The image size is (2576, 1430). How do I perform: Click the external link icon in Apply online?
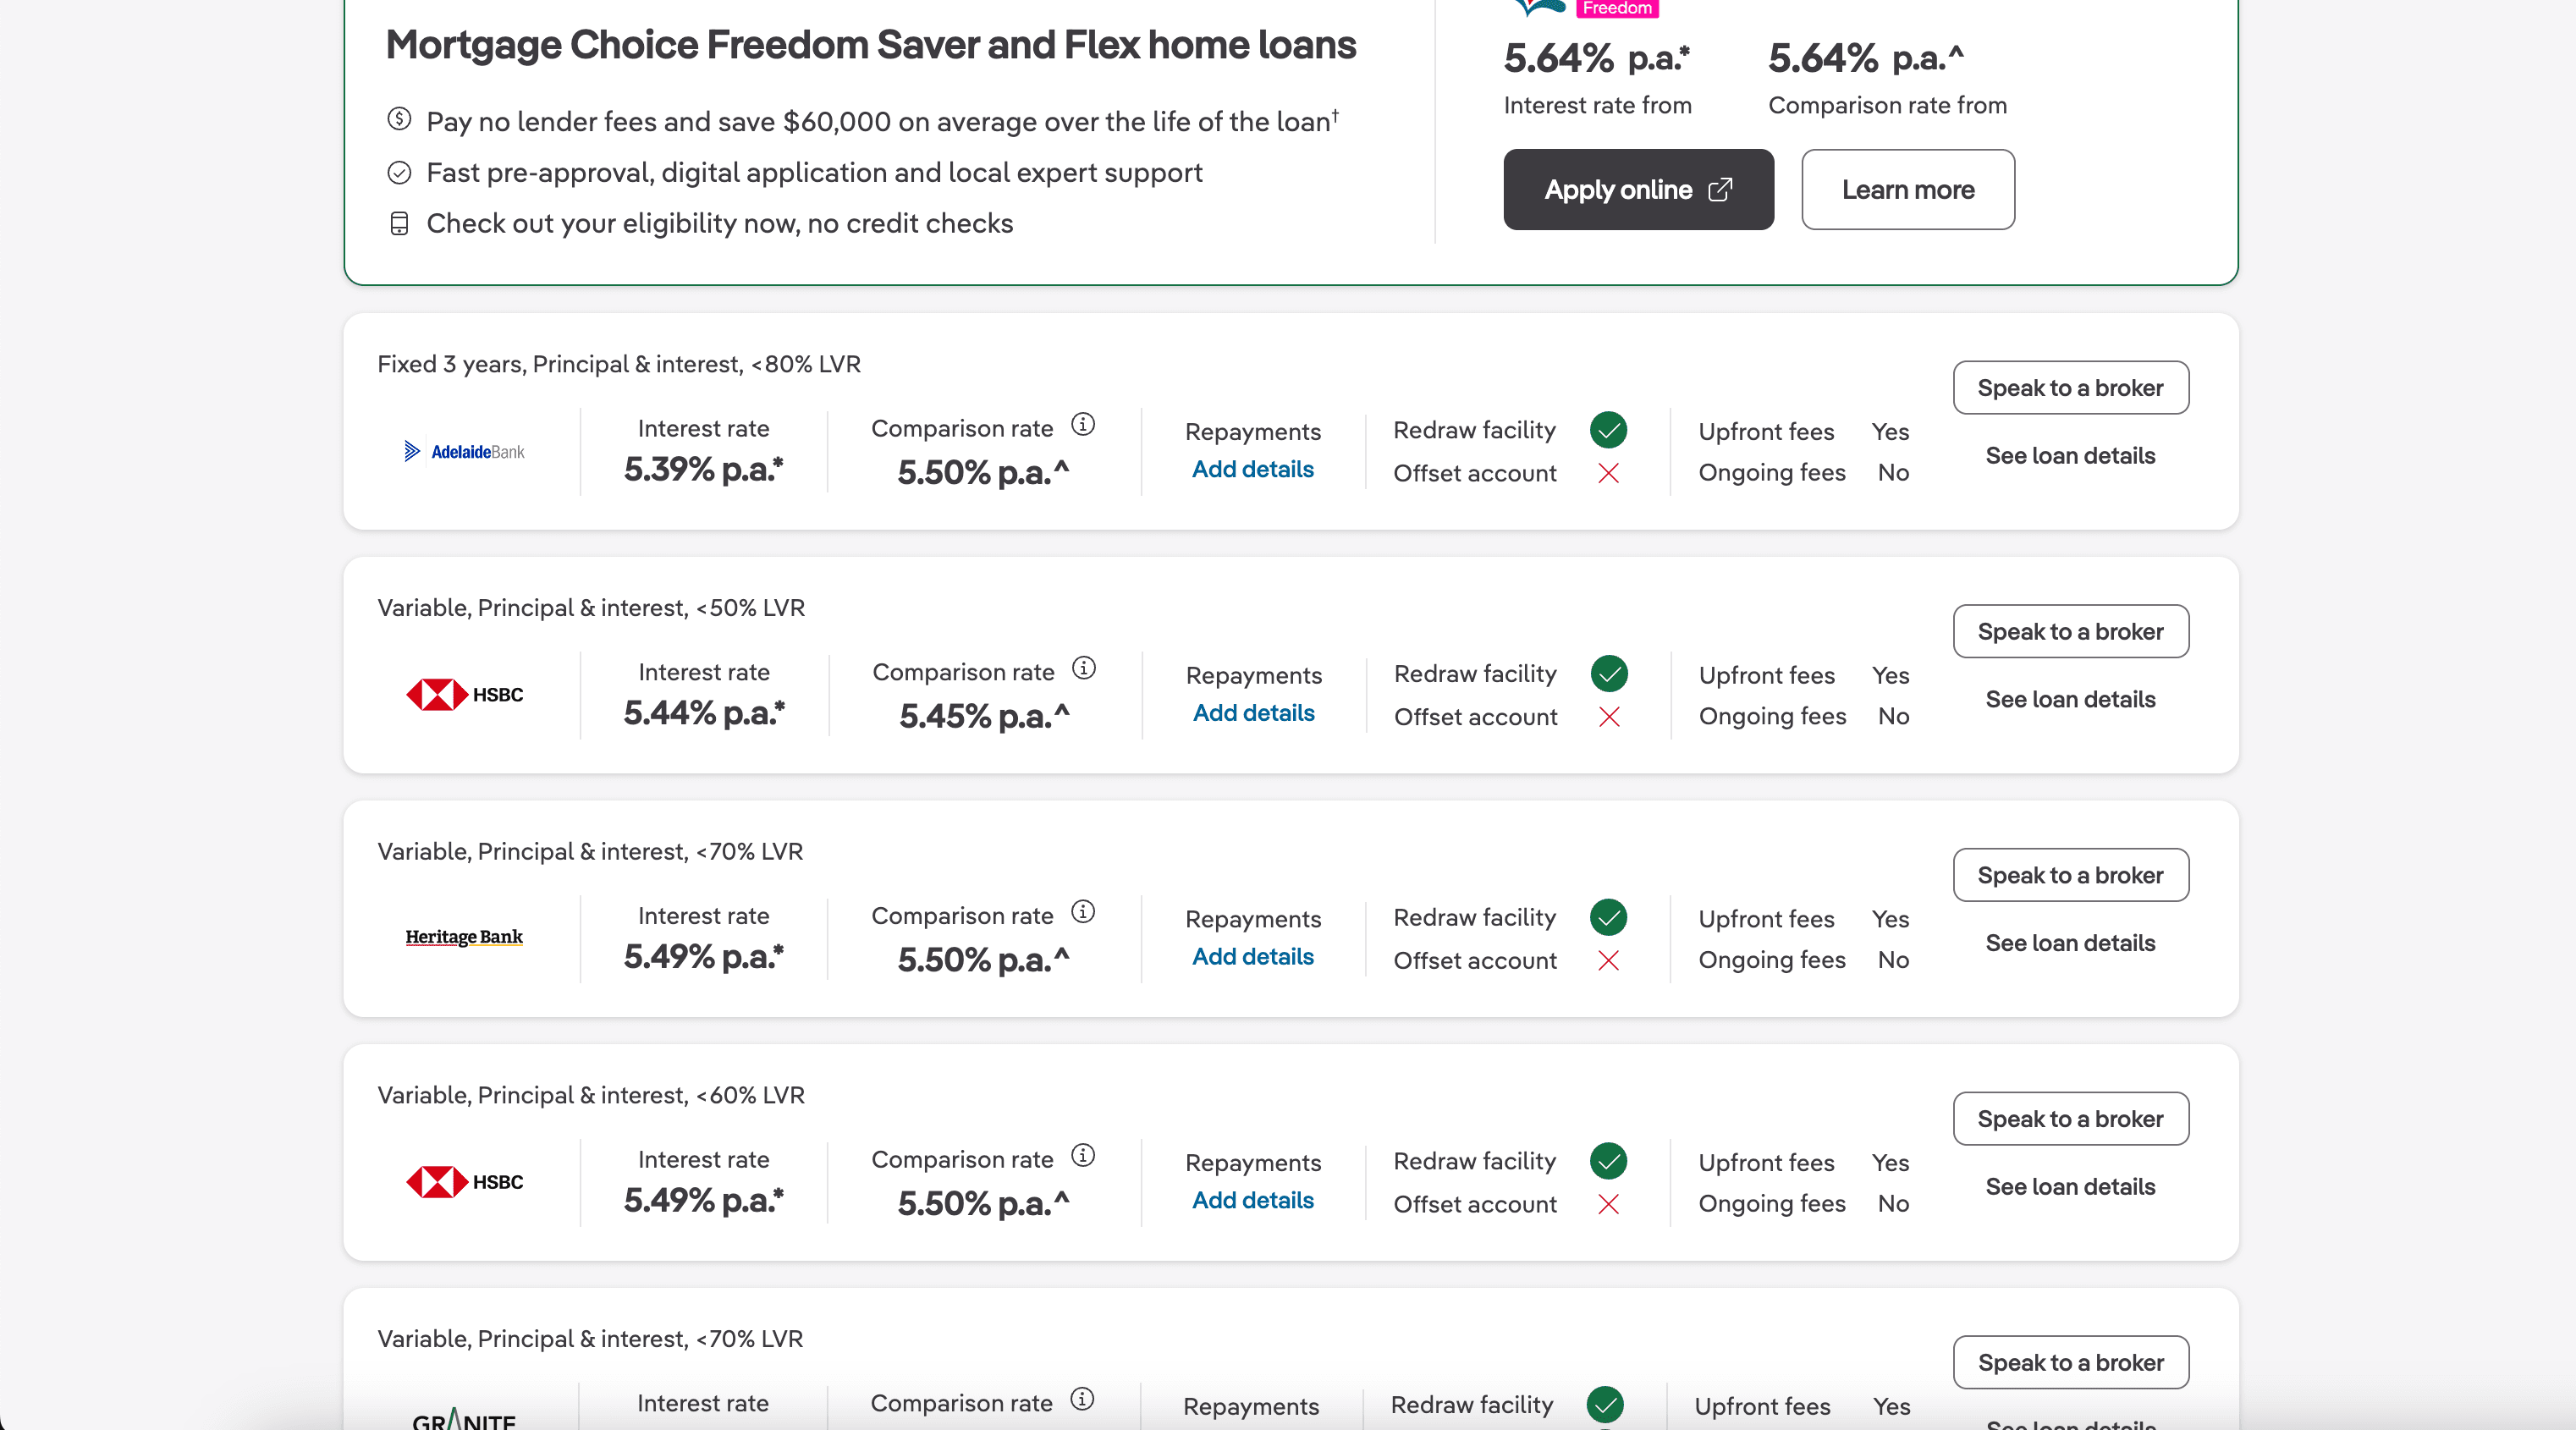1722,189
